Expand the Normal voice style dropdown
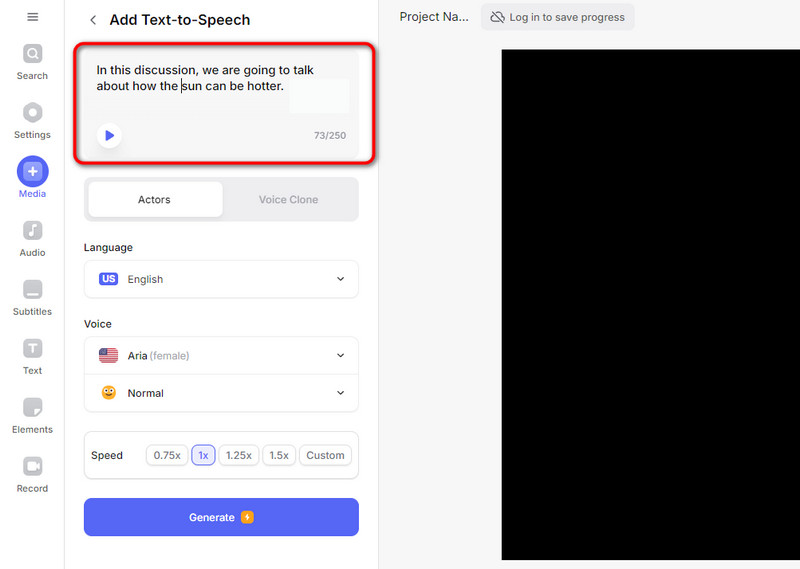800x569 pixels. pyautogui.click(x=221, y=393)
